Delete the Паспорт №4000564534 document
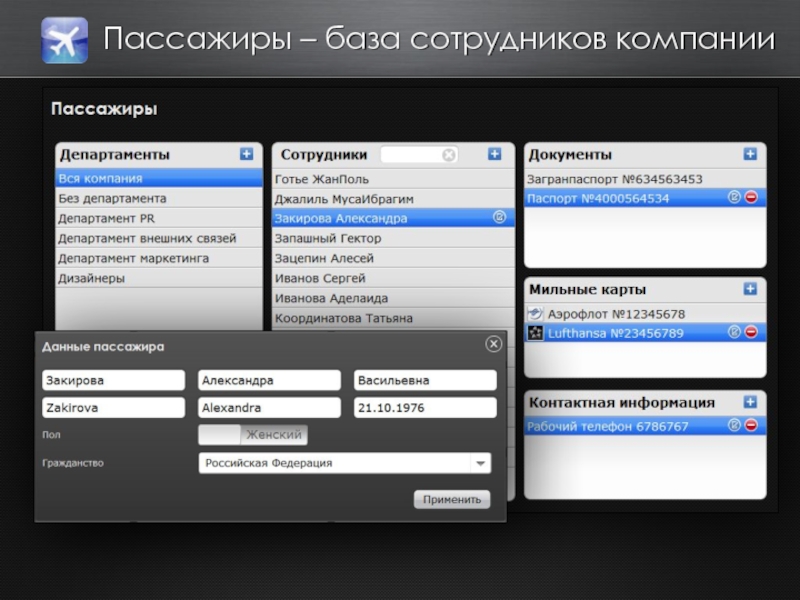Viewport: 800px width, 600px height. (x=751, y=197)
